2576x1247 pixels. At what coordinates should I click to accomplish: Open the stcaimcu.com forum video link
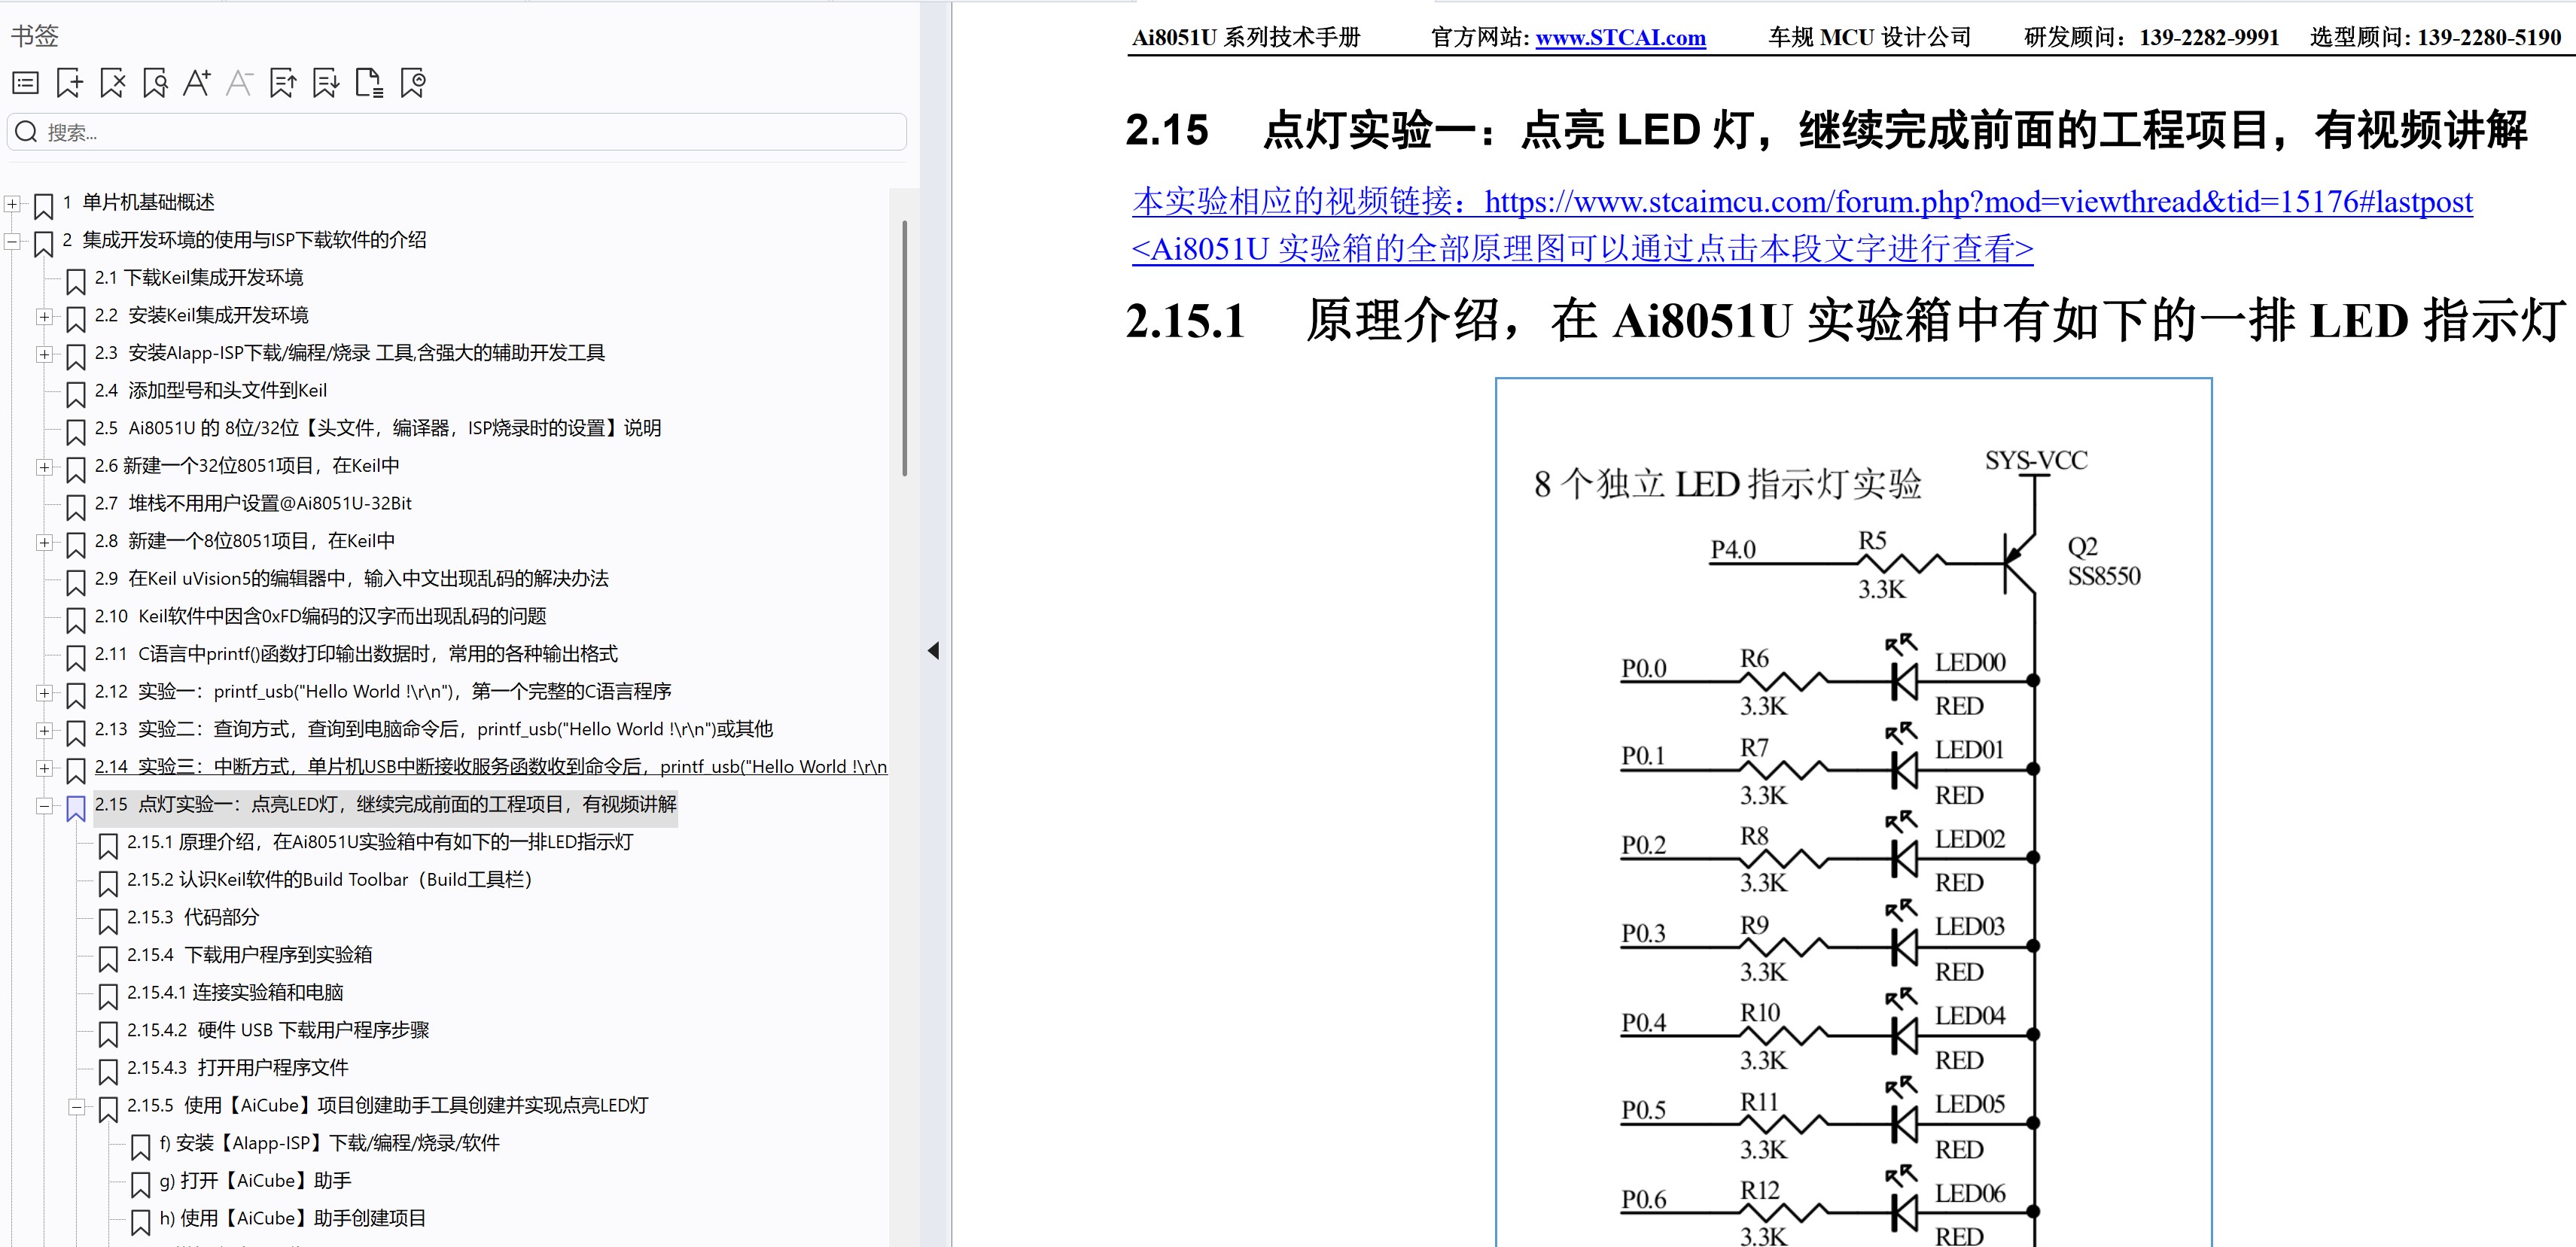1802,202
